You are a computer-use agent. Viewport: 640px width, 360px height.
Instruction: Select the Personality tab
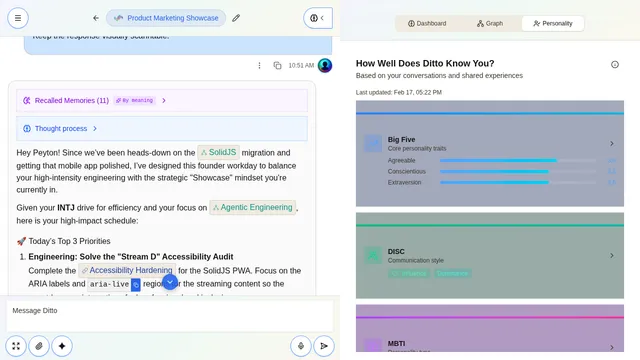tap(553, 23)
